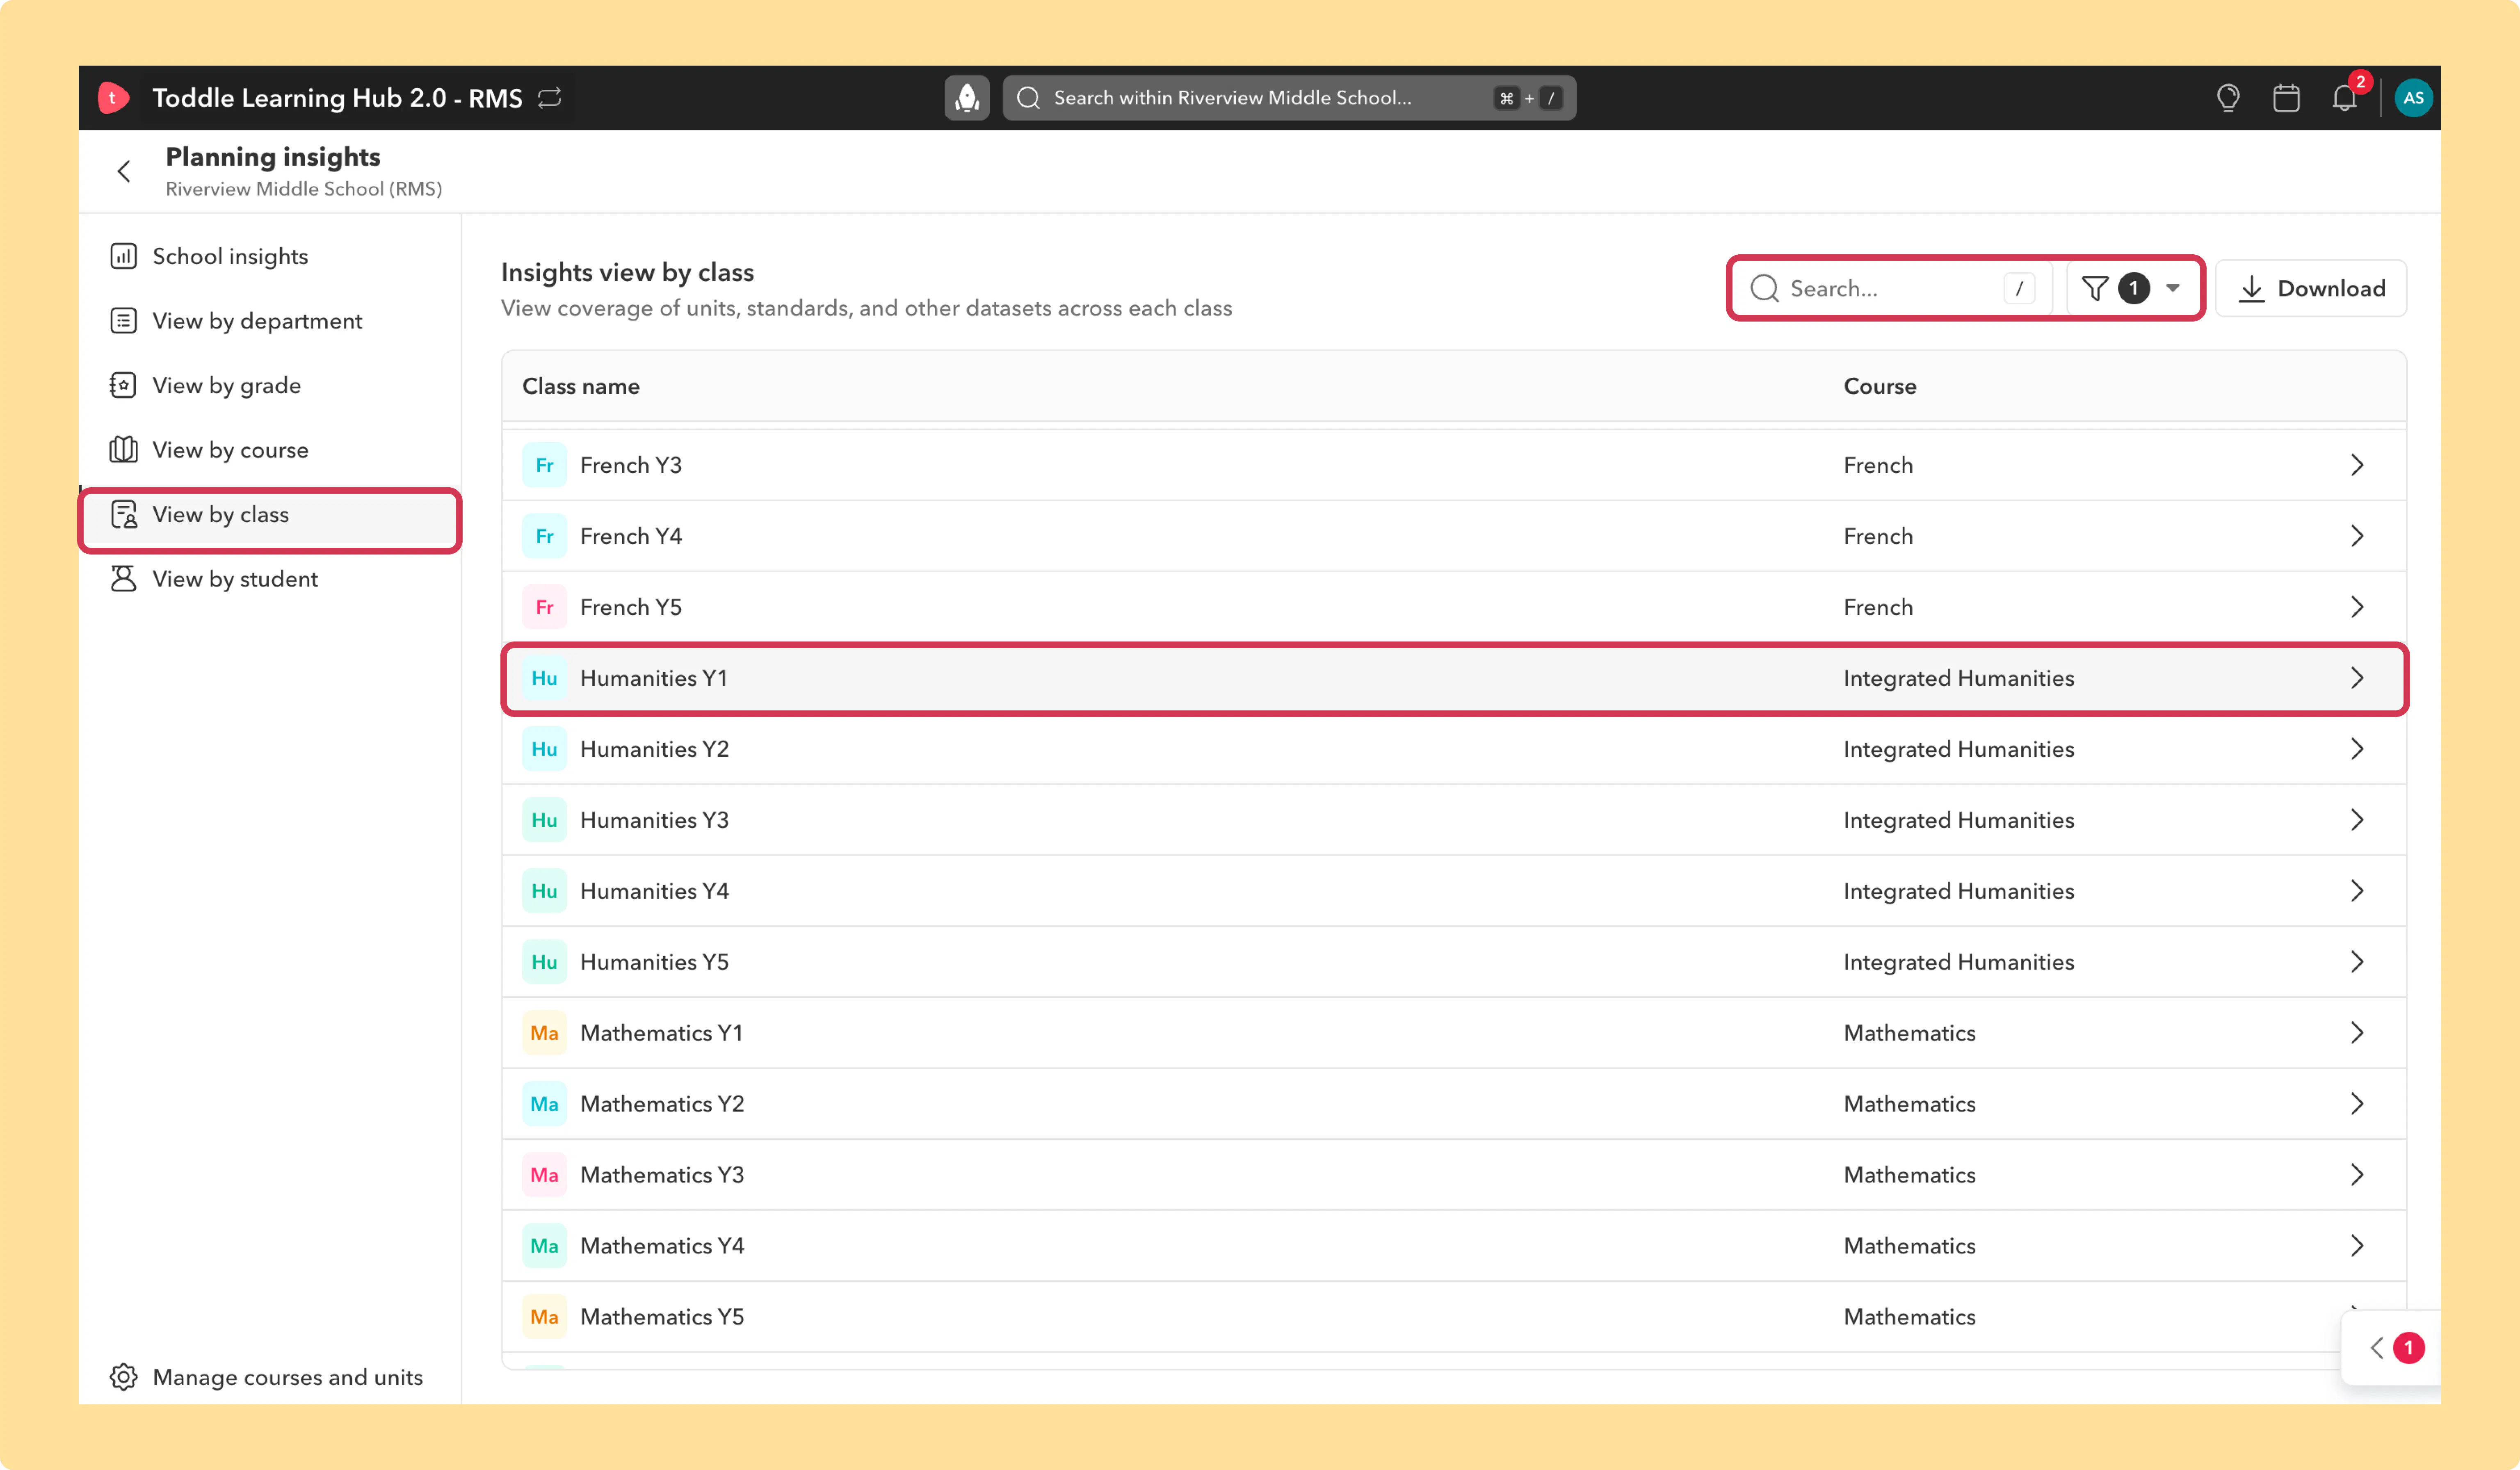Open the calendar icon in top bar
2520x1470 pixels.
2286,98
